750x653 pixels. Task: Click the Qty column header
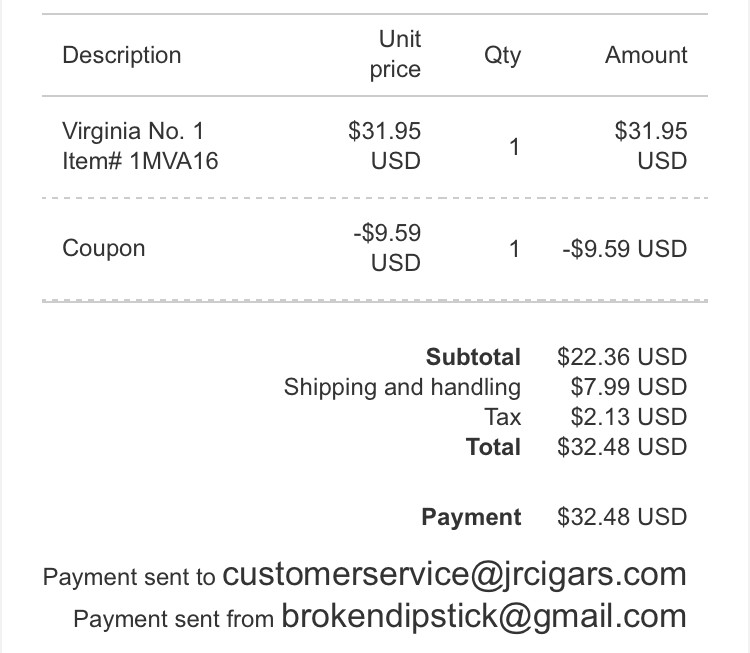point(502,55)
